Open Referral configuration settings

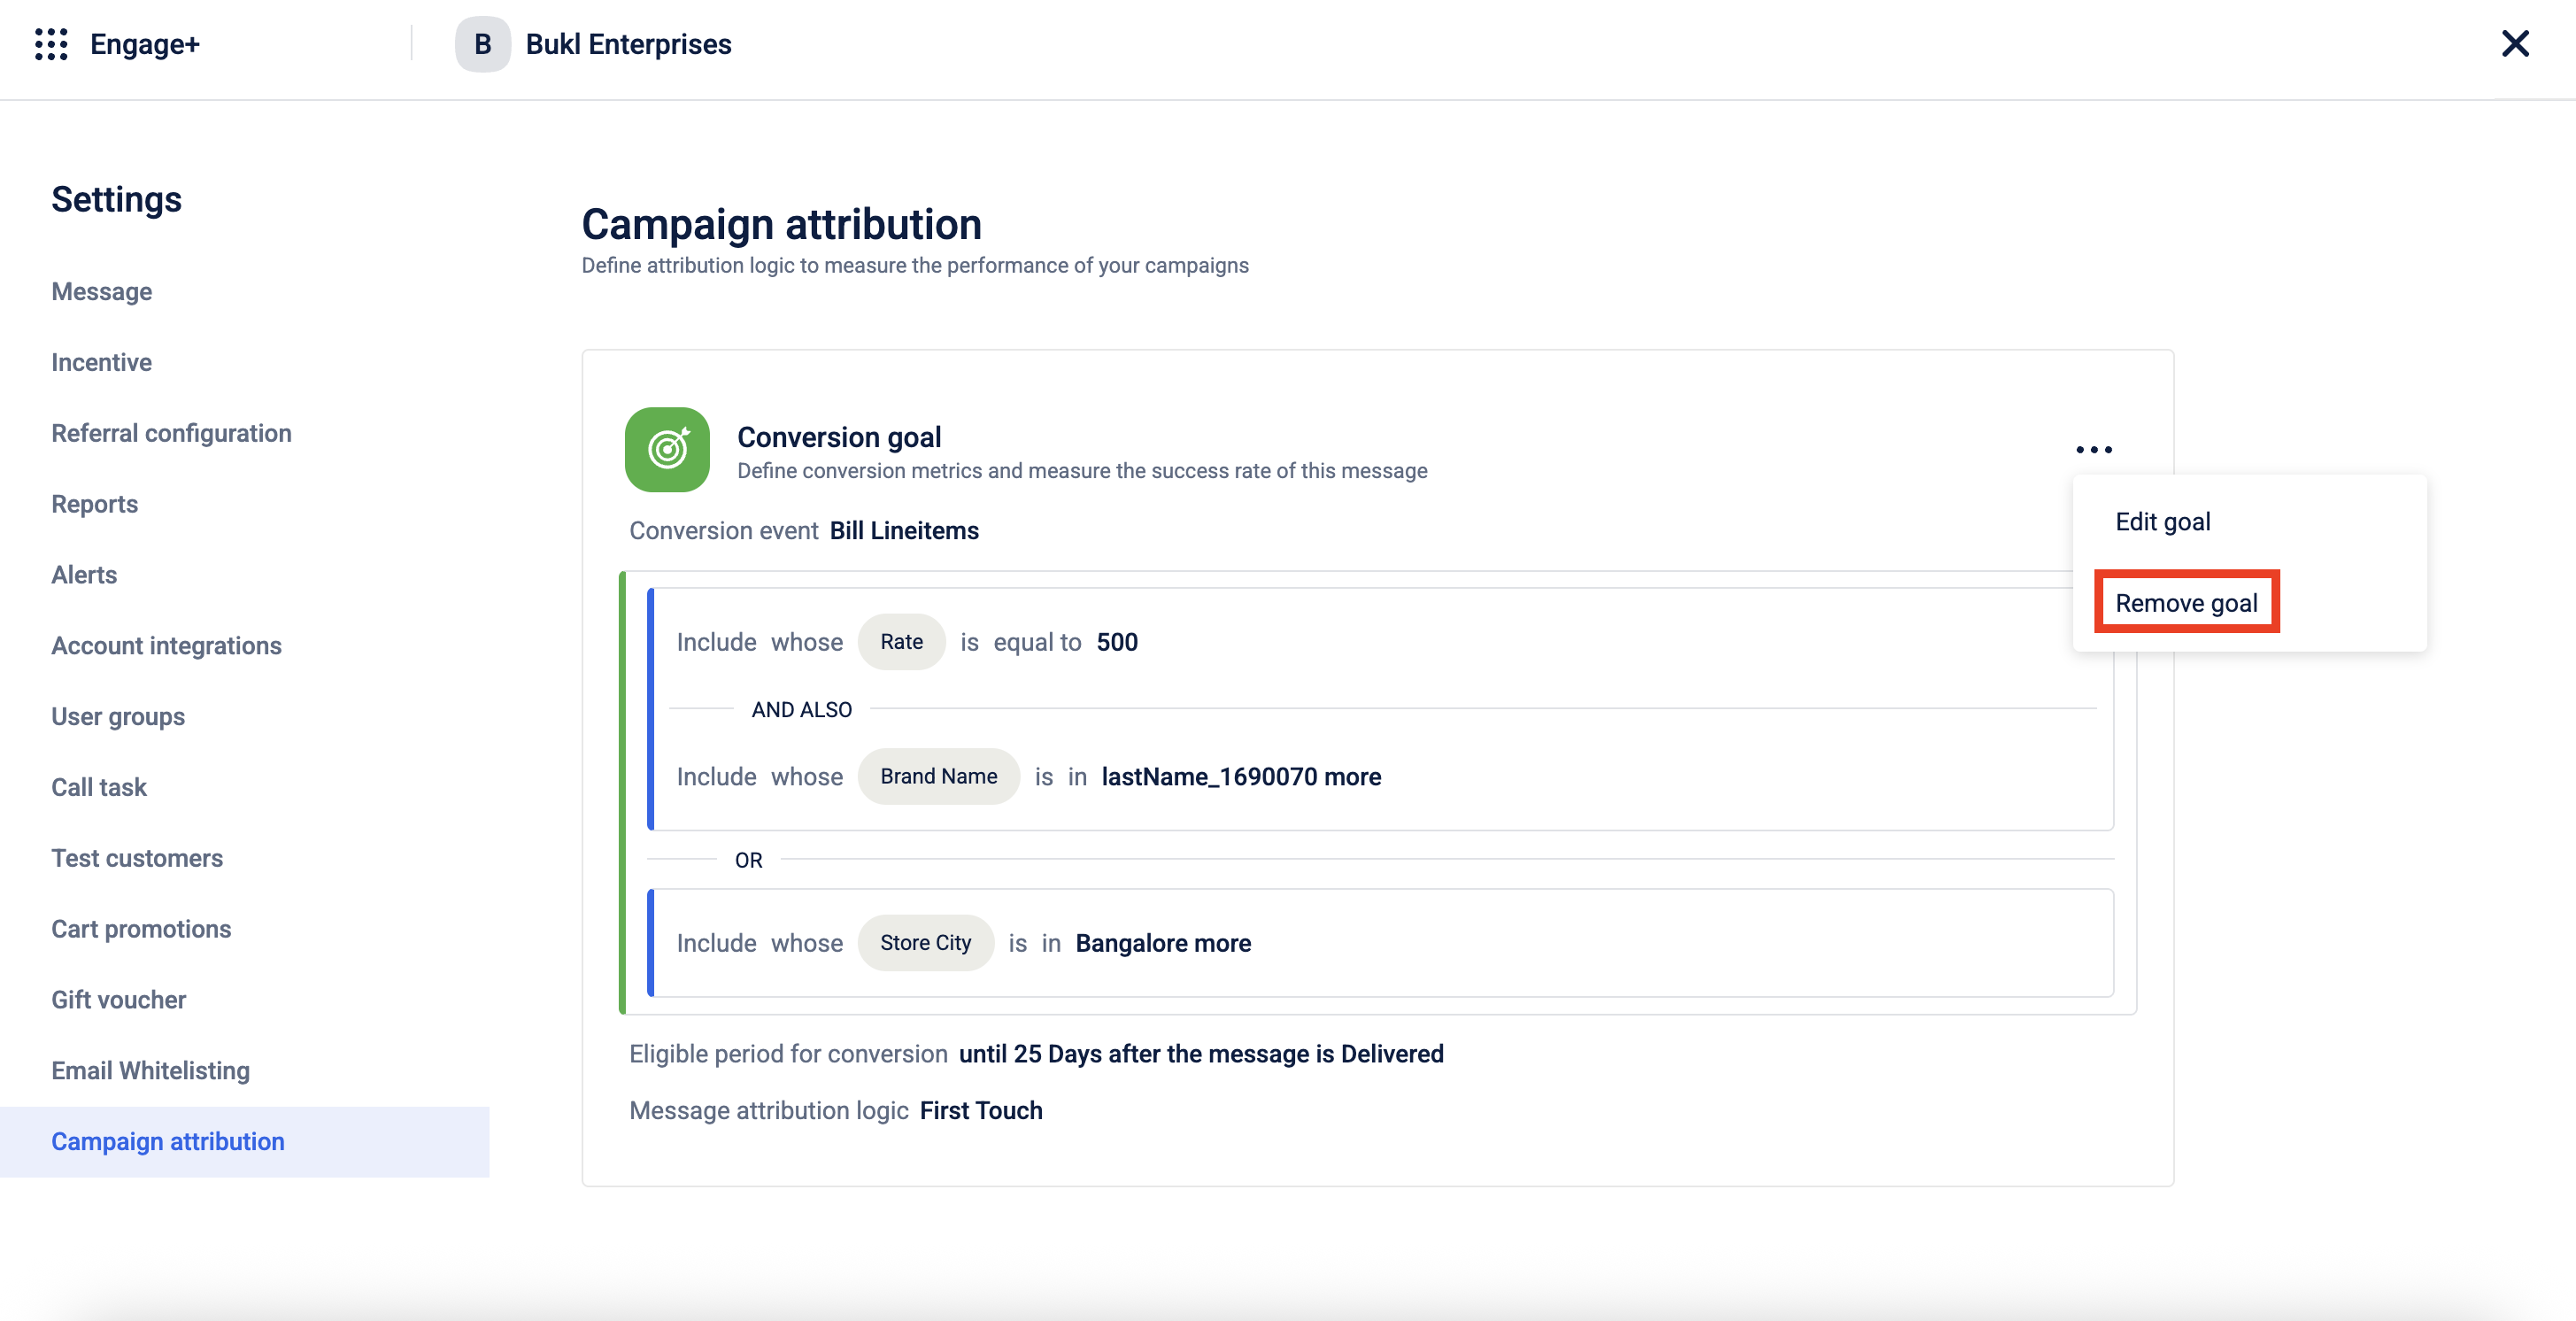click(172, 433)
